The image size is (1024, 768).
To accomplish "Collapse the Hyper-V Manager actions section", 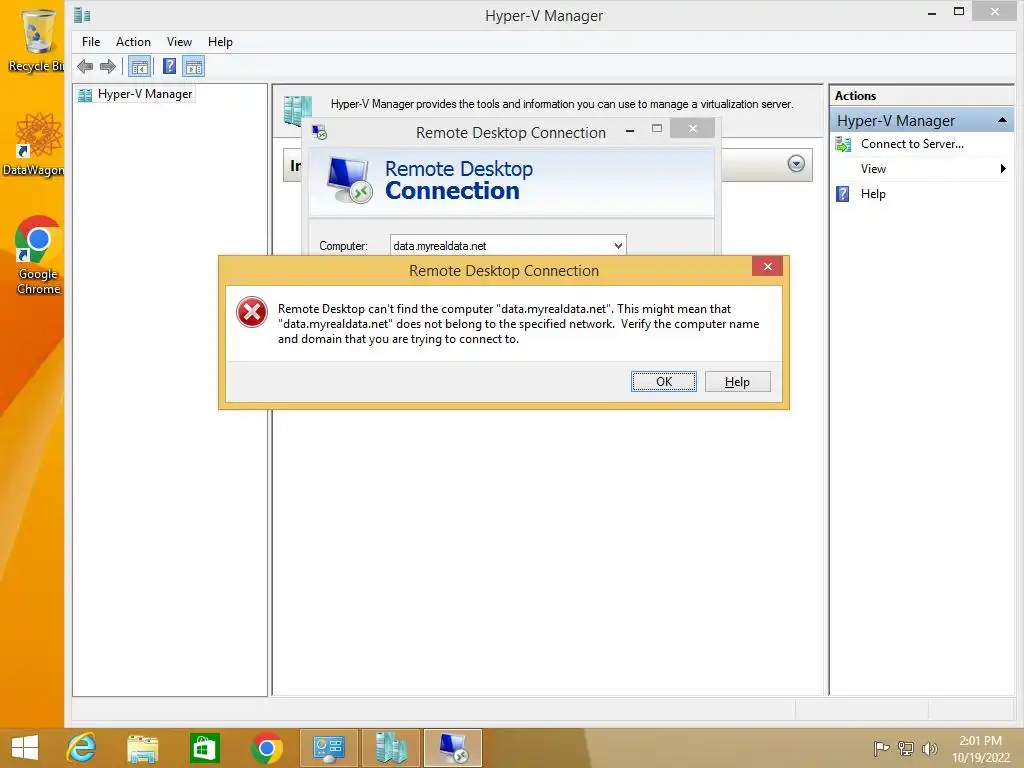I will tap(1002, 120).
